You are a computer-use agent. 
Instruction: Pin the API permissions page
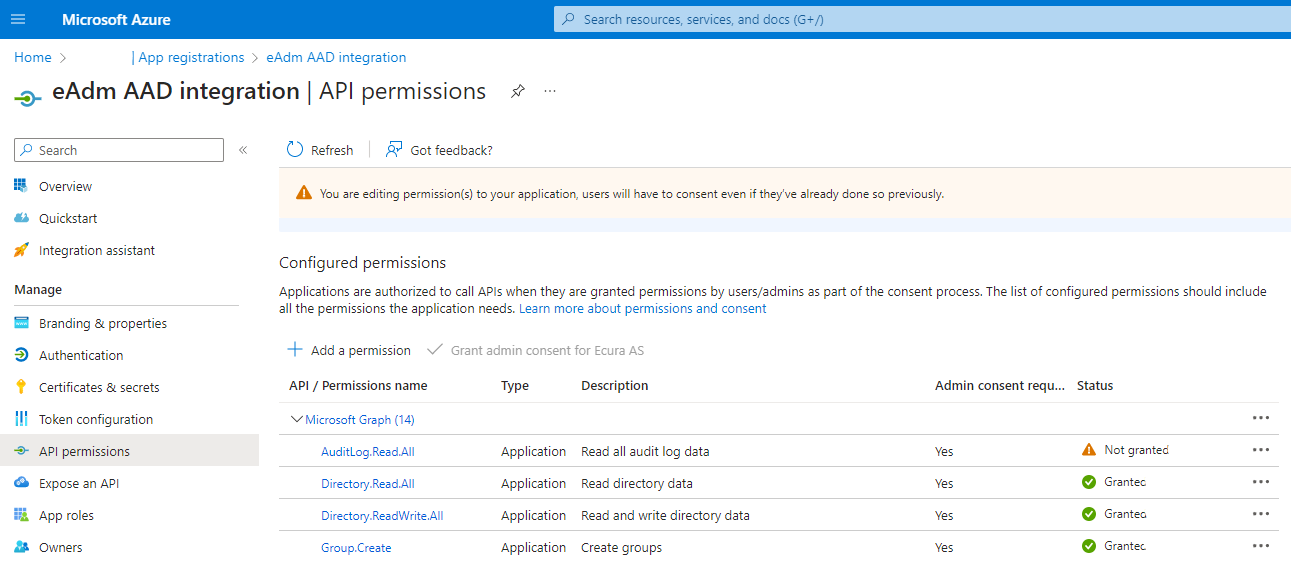pyautogui.click(x=517, y=91)
